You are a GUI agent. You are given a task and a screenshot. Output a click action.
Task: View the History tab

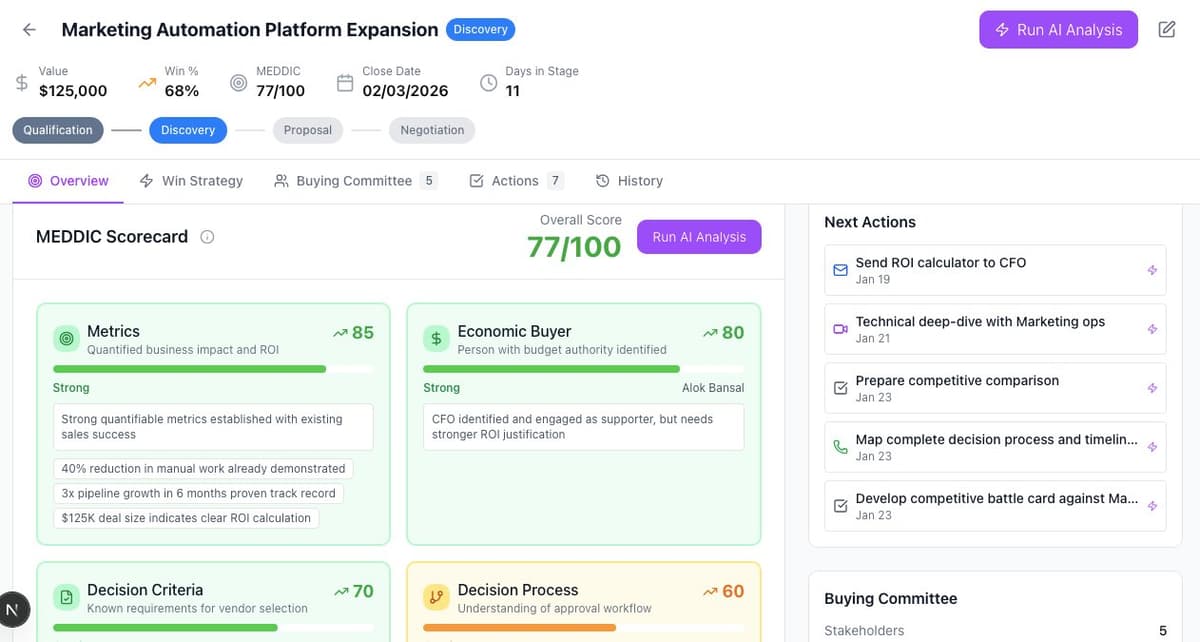(640, 180)
